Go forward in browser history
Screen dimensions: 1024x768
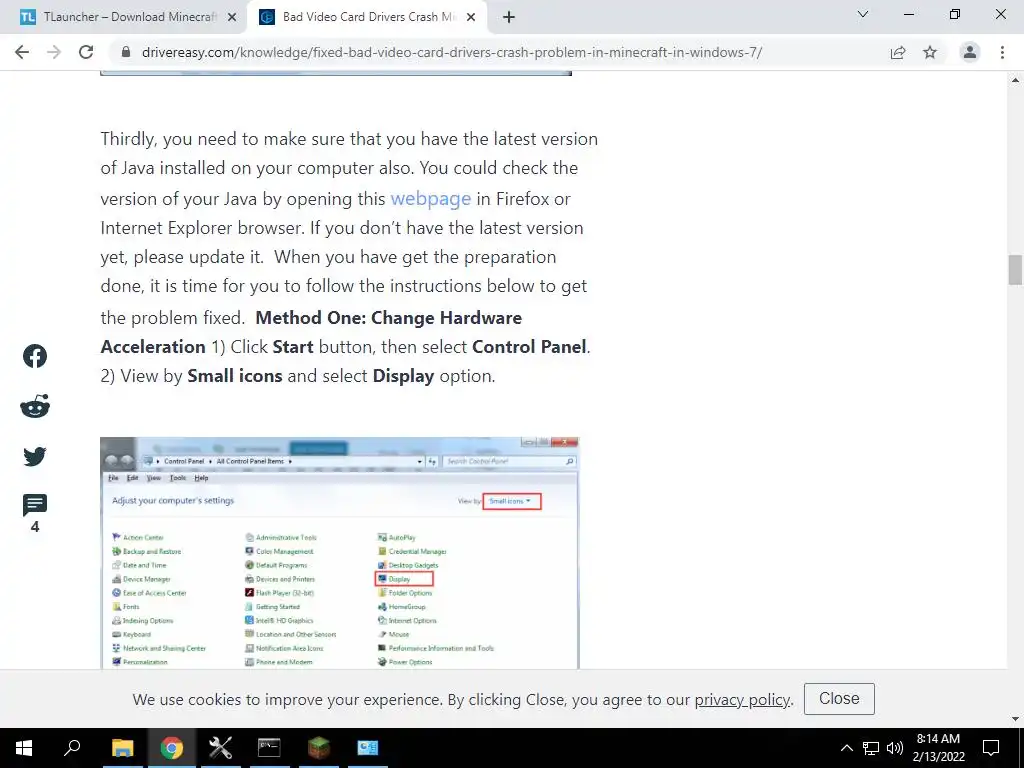pos(54,52)
